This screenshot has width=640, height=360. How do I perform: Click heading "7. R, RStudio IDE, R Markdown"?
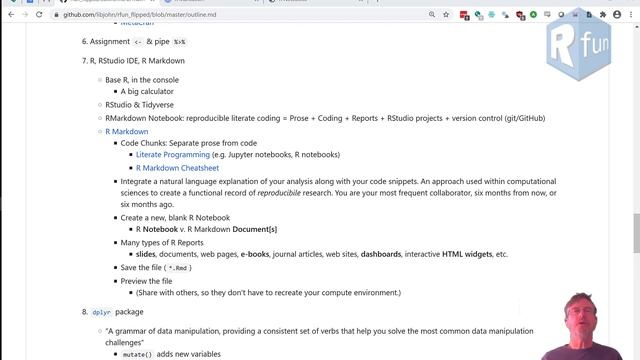pyautogui.click(x=133, y=61)
